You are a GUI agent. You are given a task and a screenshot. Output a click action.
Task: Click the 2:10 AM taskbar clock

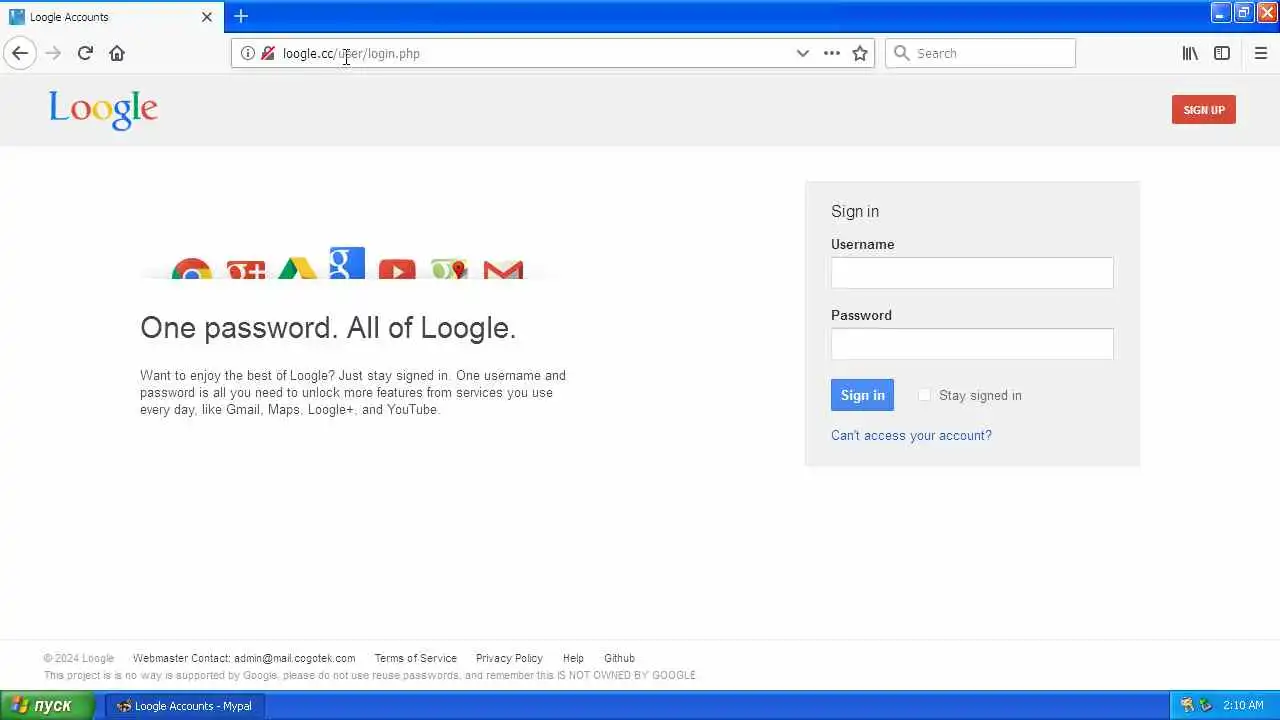point(1243,705)
